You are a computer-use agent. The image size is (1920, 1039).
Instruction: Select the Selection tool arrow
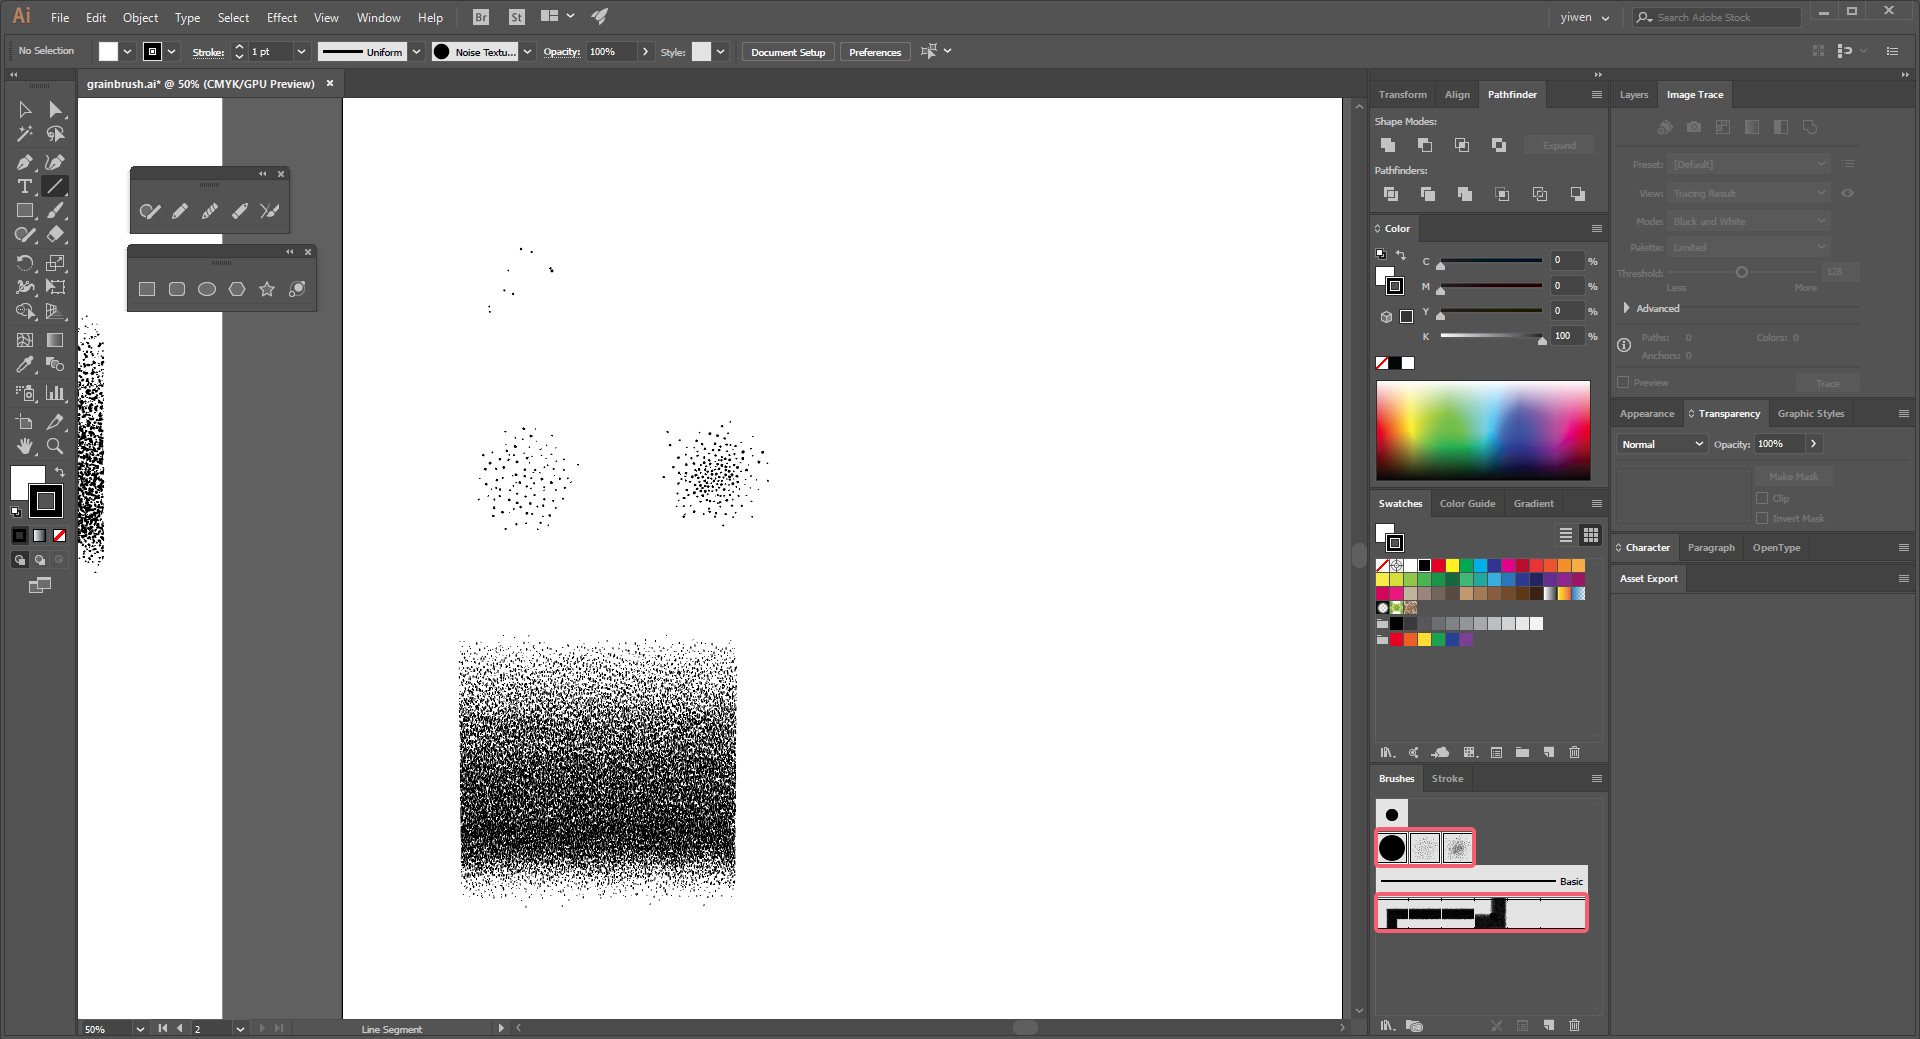(x=25, y=110)
